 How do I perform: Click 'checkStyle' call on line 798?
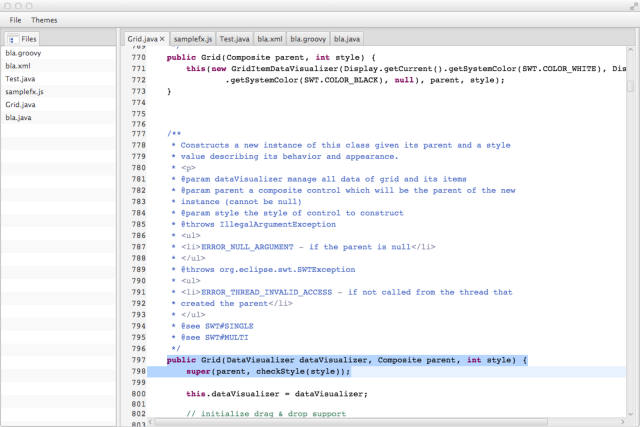(x=281, y=371)
